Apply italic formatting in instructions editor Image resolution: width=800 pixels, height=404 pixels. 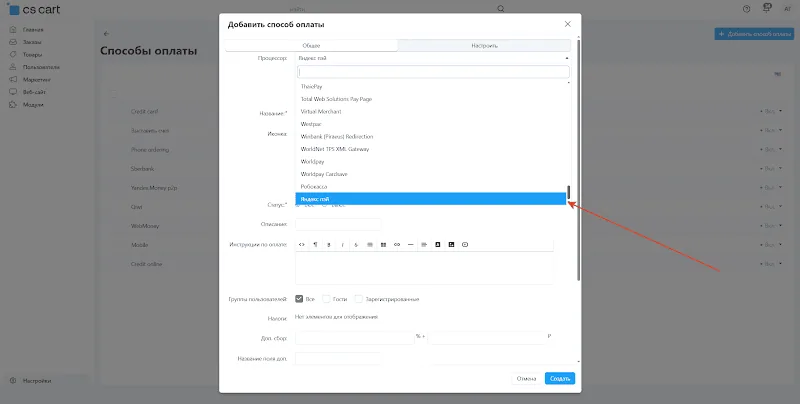click(342, 245)
